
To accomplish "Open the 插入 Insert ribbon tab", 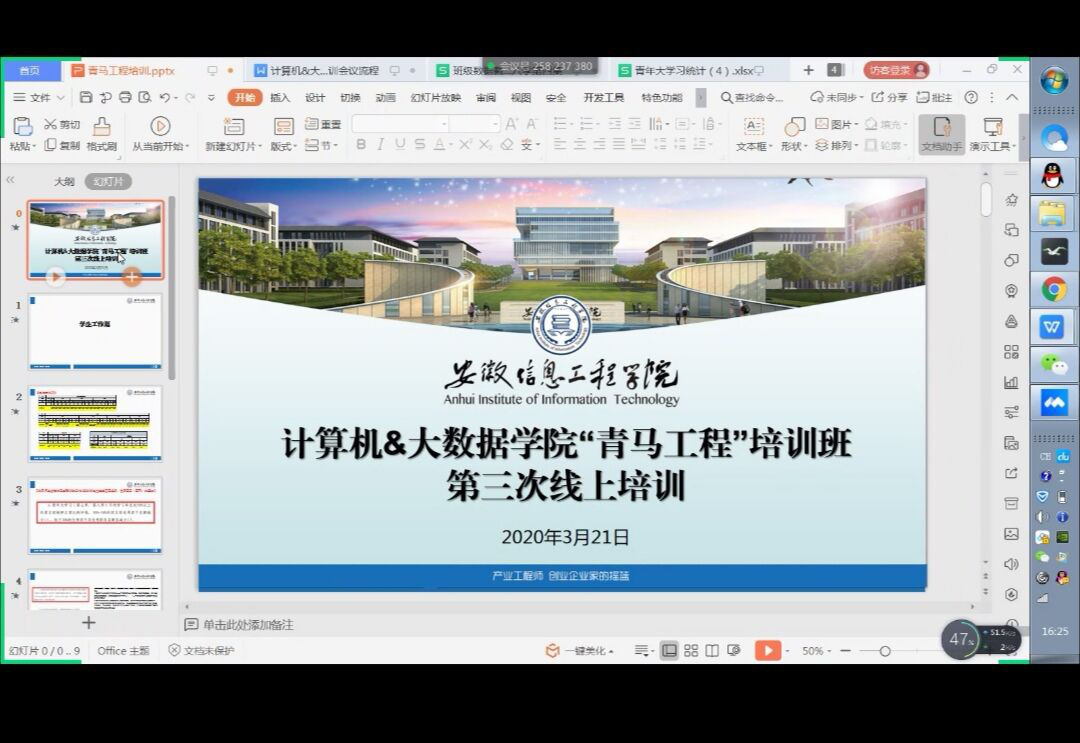I will coord(280,97).
